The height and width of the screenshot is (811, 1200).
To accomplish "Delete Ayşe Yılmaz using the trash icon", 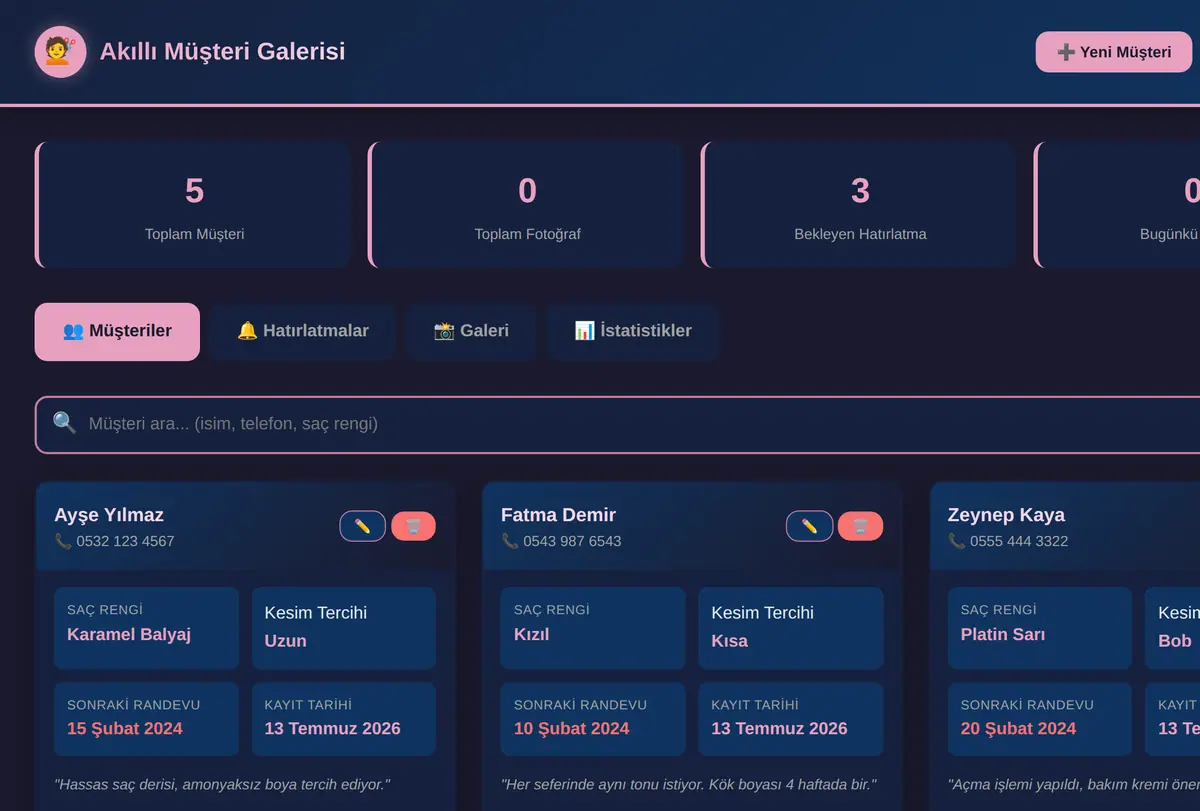I will [413, 526].
